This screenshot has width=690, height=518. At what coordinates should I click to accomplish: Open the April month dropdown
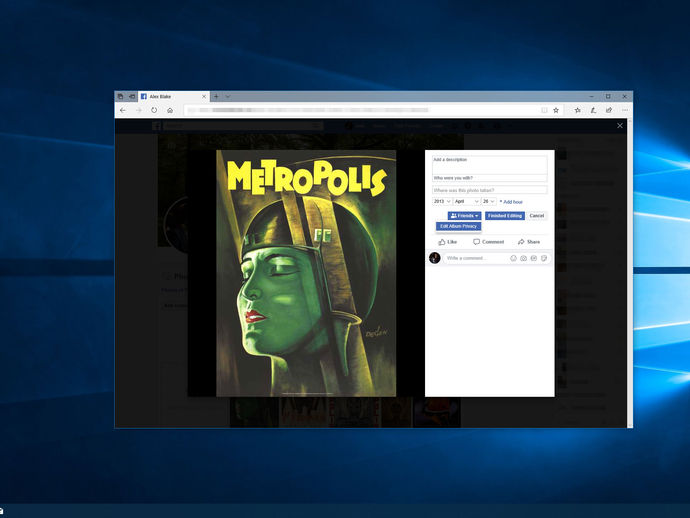(466, 202)
